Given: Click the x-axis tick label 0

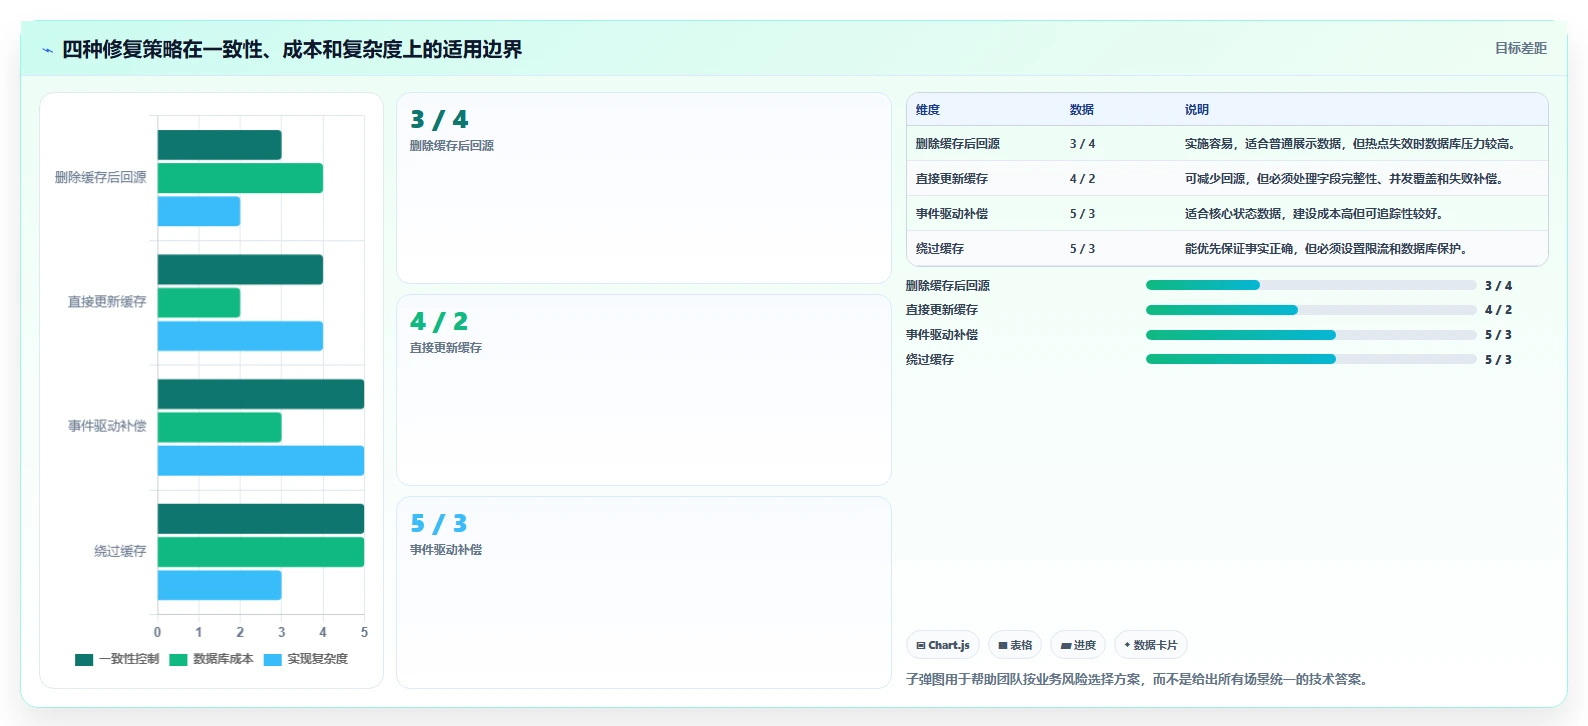Looking at the screenshot, I should (157, 632).
